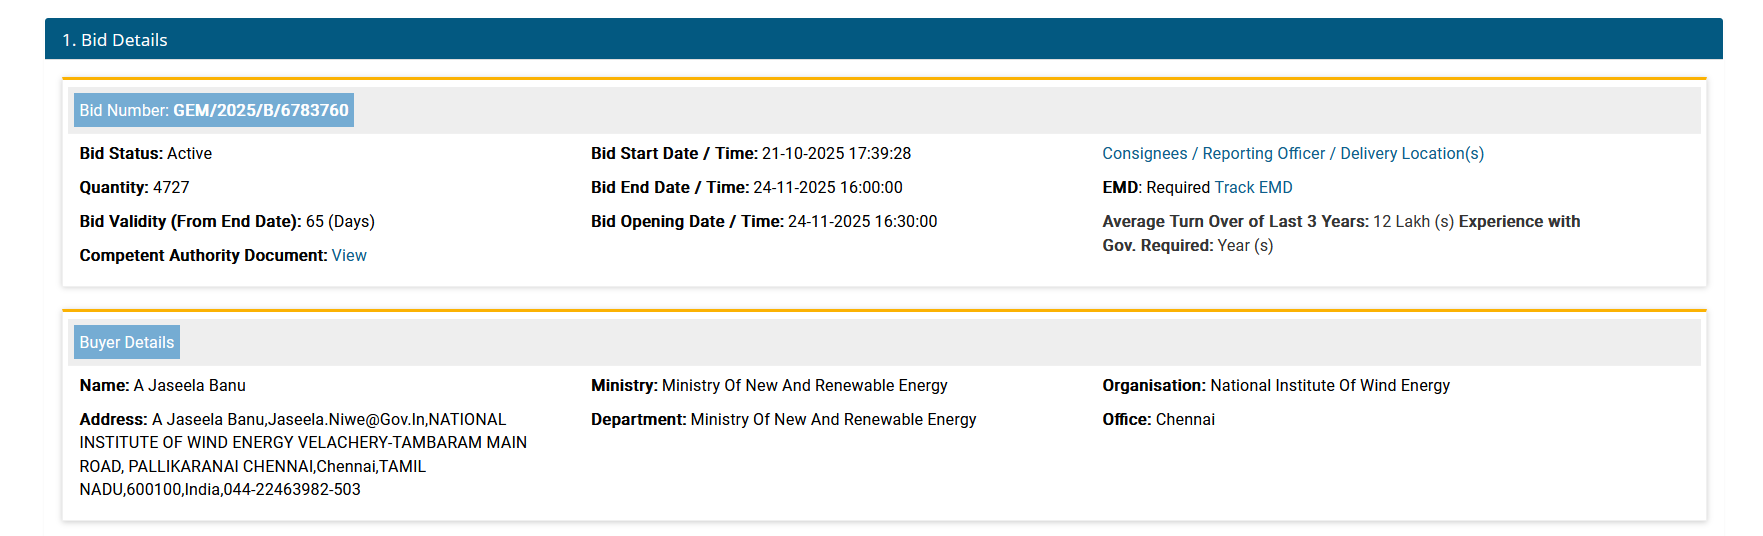This screenshot has width=1763, height=536.
Task: Click the buyer name A Jaseela Banu
Action: pyautogui.click(x=189, y=385)
